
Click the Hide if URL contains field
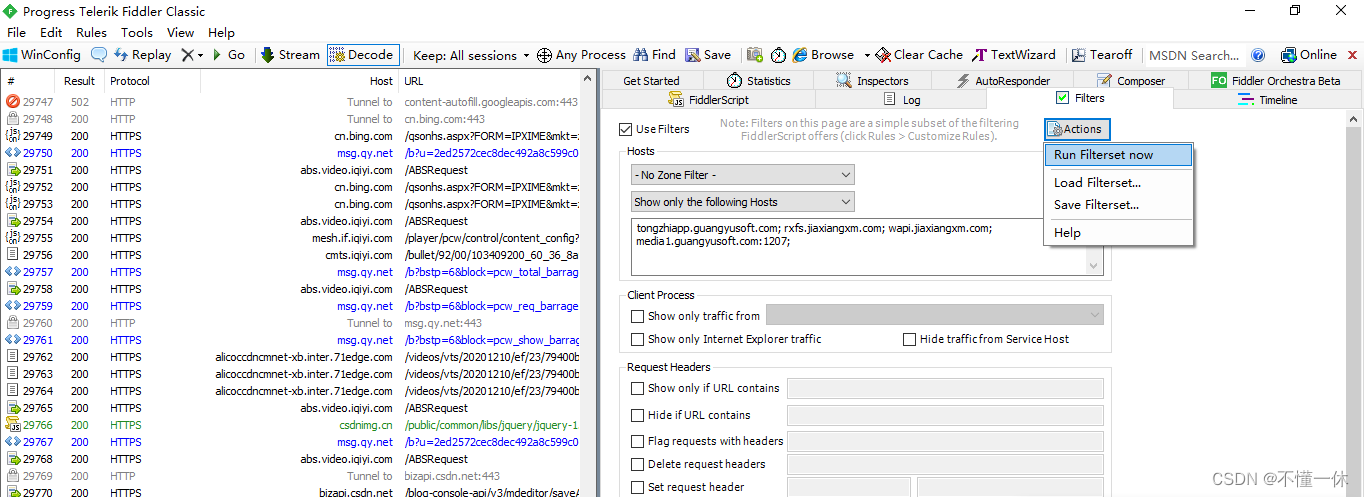(945, 415)
